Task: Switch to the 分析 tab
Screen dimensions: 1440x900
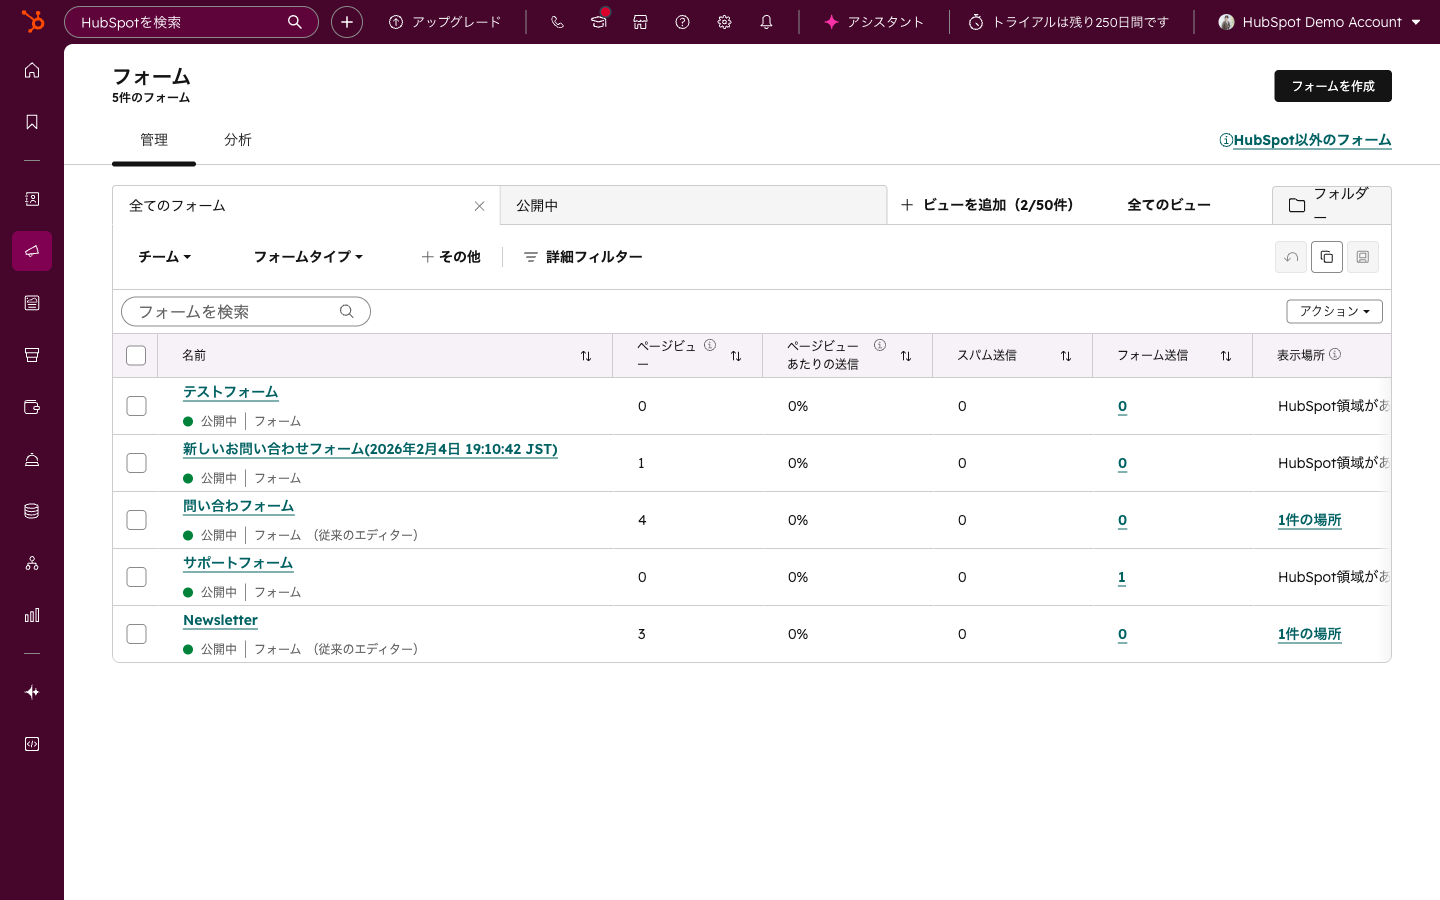Action: pyautogui.click(x=237, y=140)
